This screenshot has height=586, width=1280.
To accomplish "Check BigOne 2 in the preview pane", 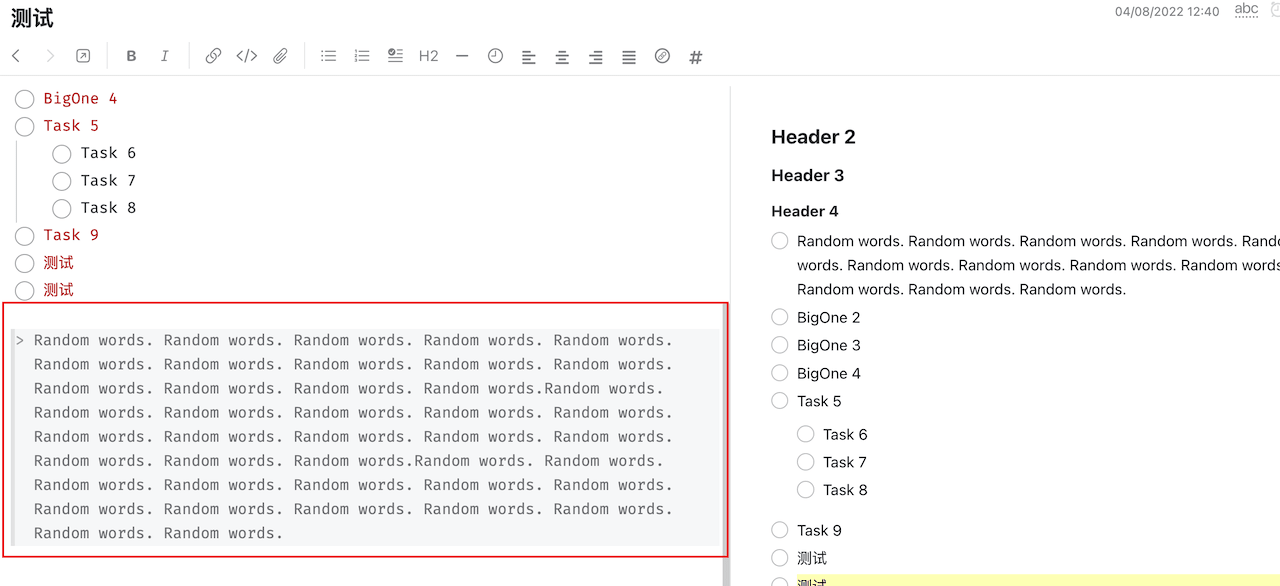I will point(780,317).
